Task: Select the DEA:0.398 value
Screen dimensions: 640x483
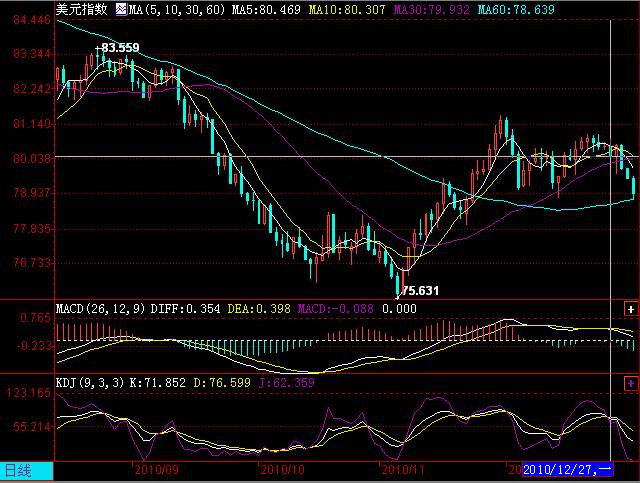Action: (259, 309)
